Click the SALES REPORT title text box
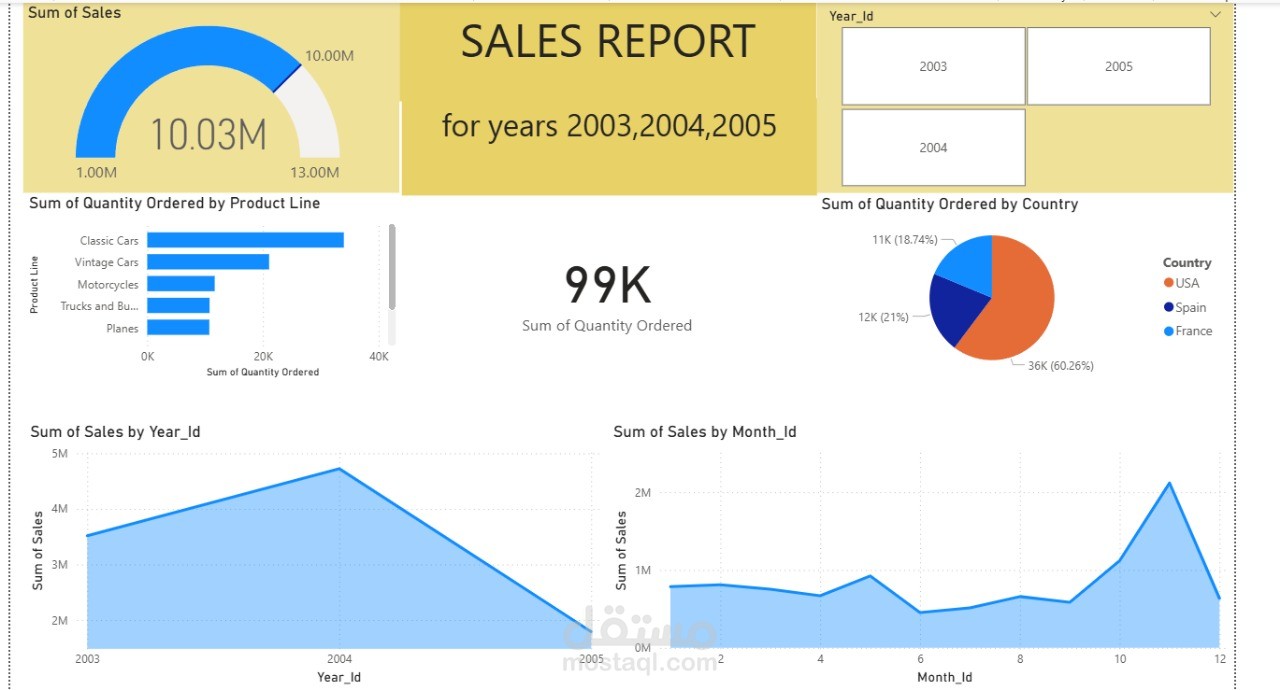This screenshot has height=690, width=1280. [x=607, y=42]
